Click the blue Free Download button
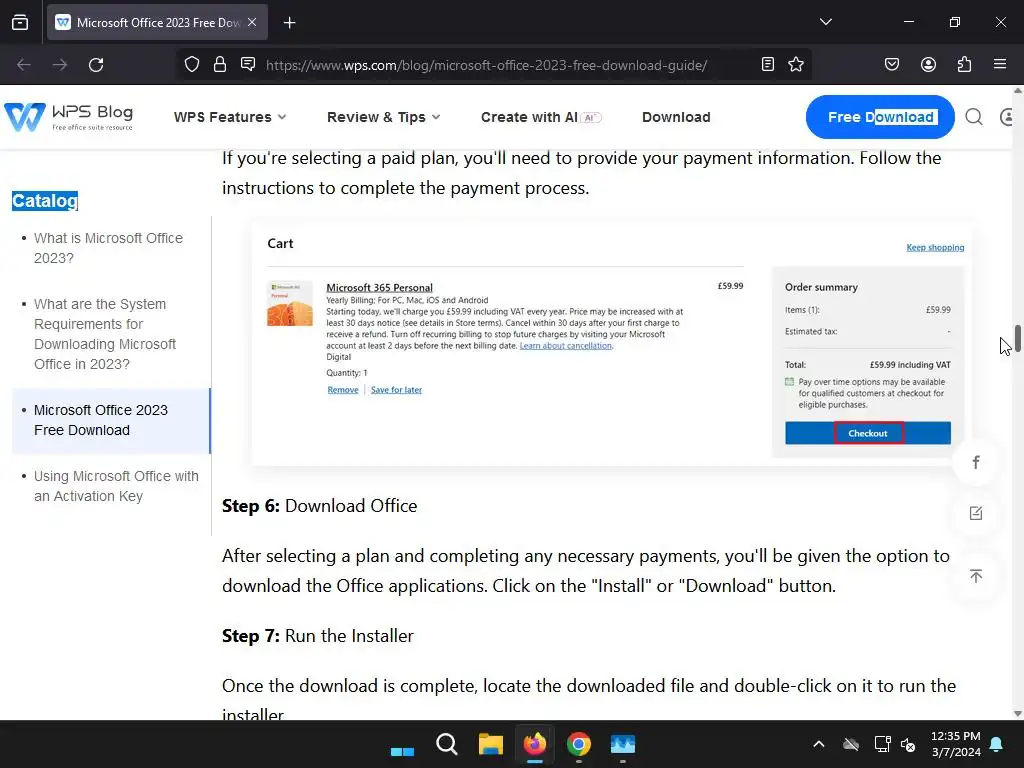This screenshot has height=768, width=1024. point(880,117)
